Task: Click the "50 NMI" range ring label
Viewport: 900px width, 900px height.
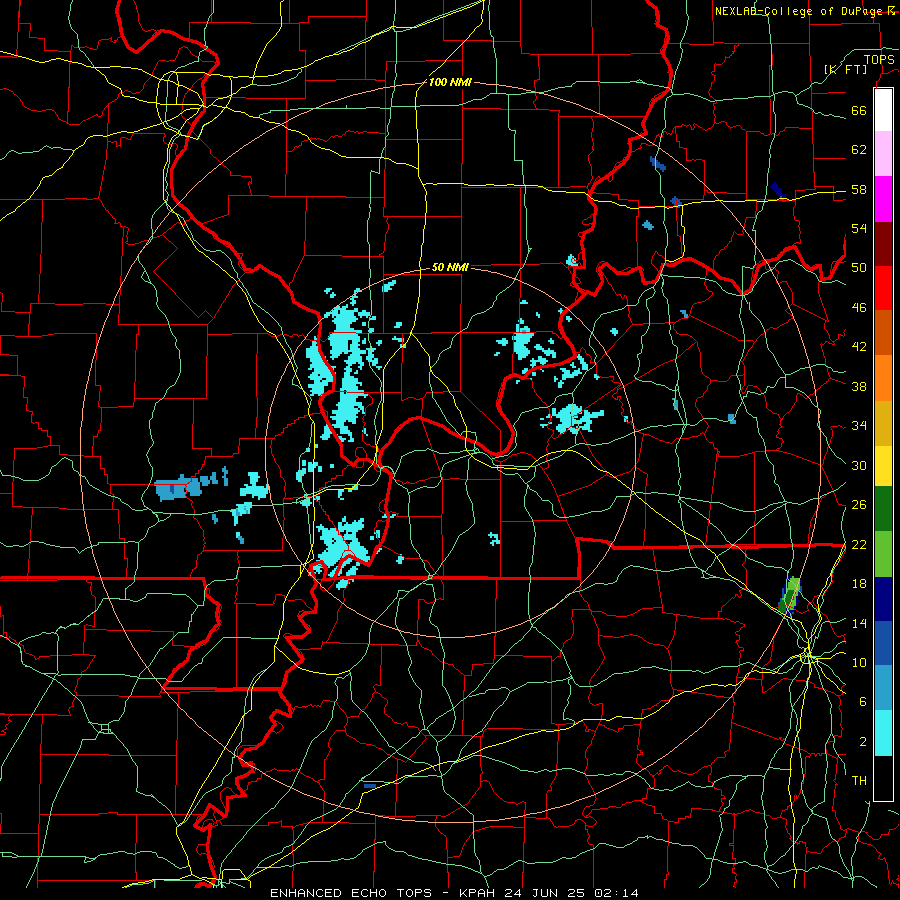Action: (x=450, y=267)
